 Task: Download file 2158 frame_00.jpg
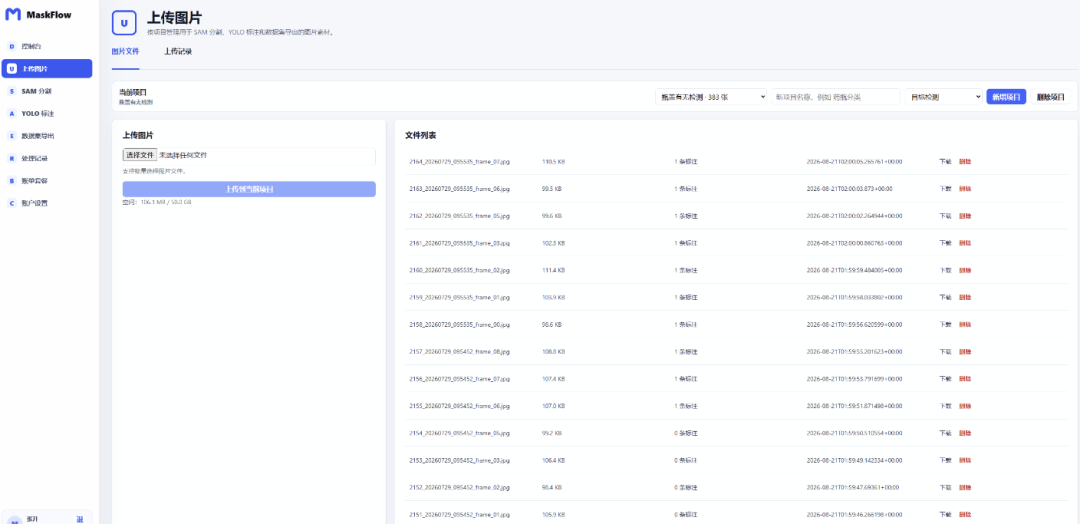(x=945, y=324)
